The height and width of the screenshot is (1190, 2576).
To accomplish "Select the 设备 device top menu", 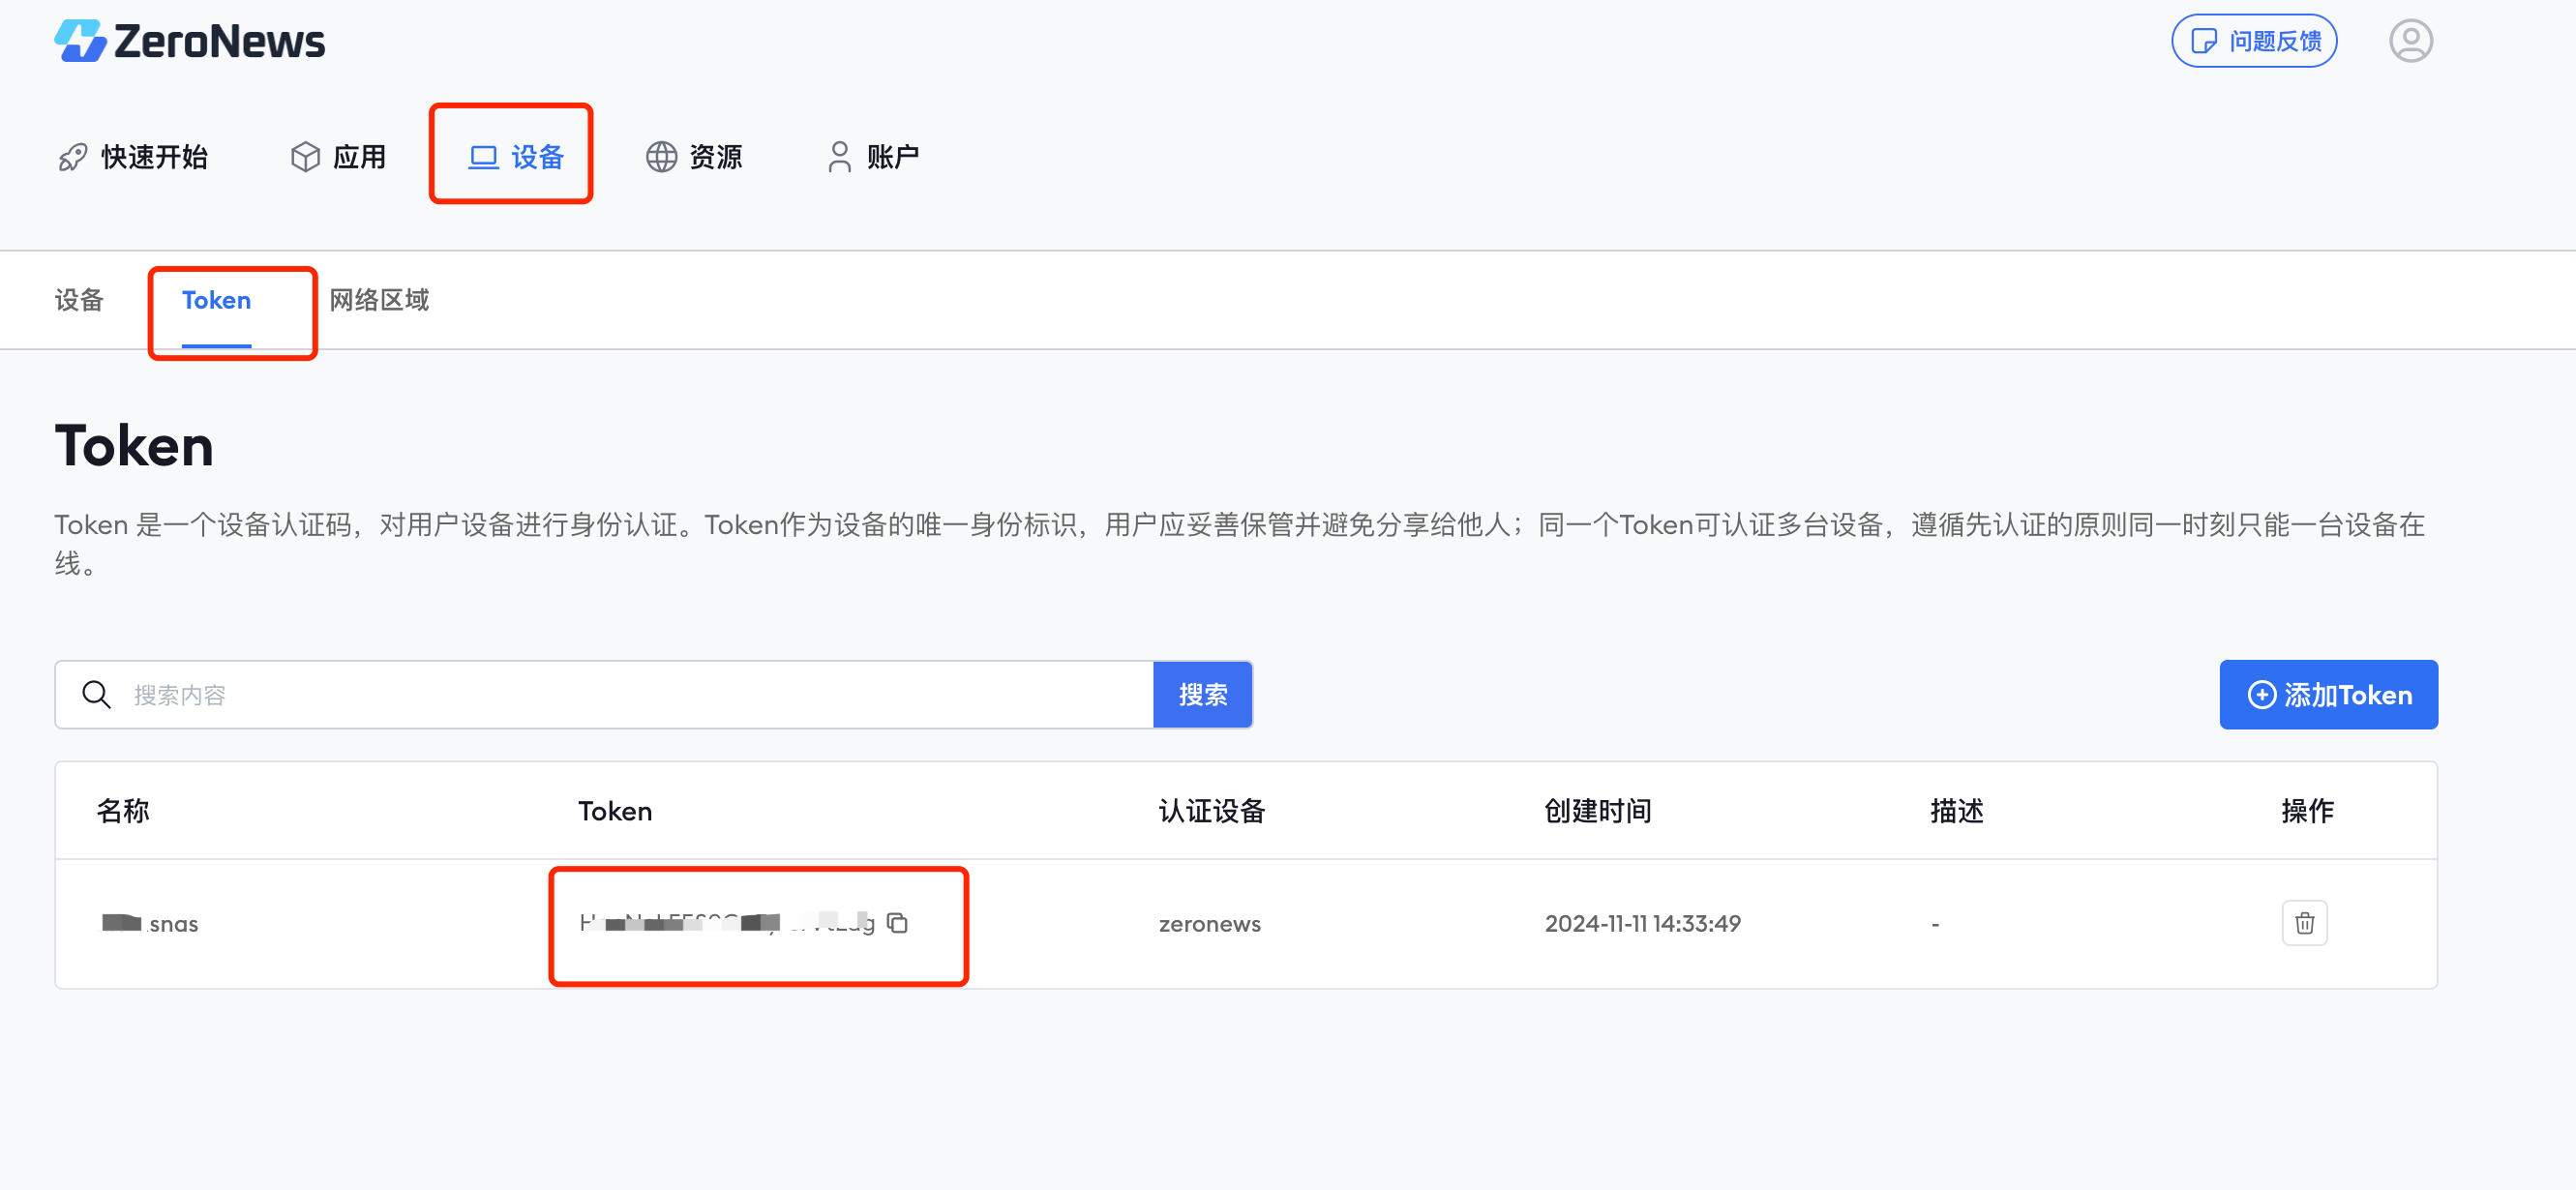I will click(x=516, y=157).
